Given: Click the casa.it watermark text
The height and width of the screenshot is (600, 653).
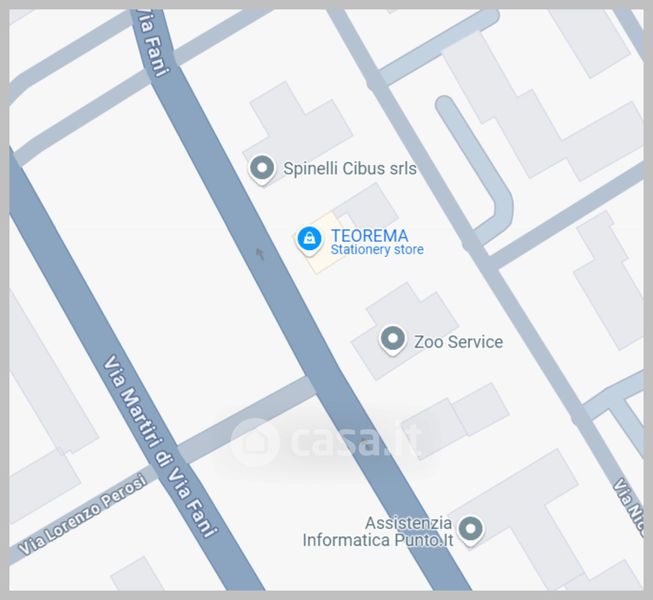Looking at the screenshot, I should point(356,441).
